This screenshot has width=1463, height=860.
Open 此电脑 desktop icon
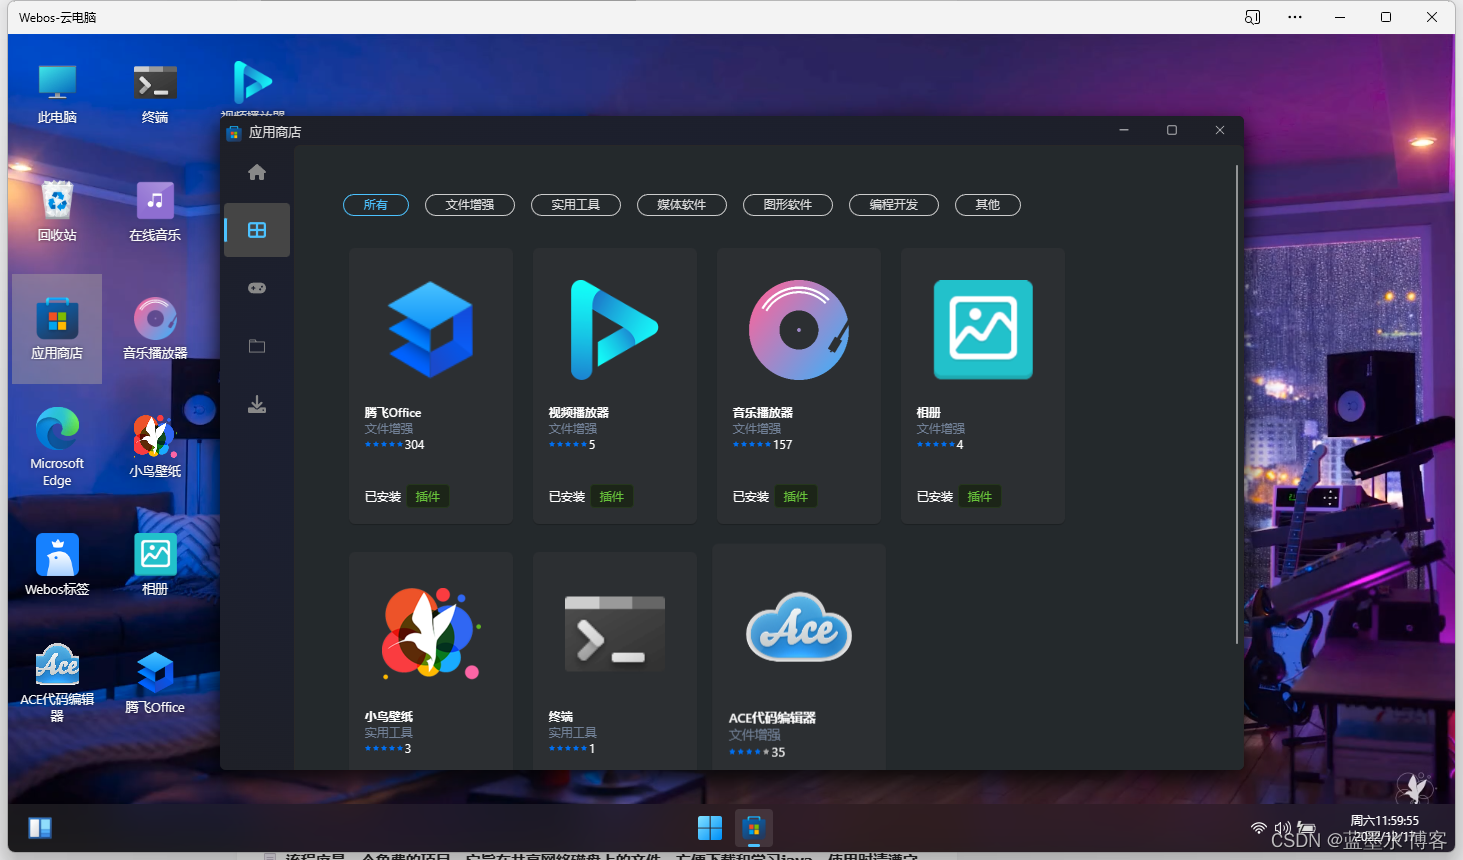click(57, 94)
